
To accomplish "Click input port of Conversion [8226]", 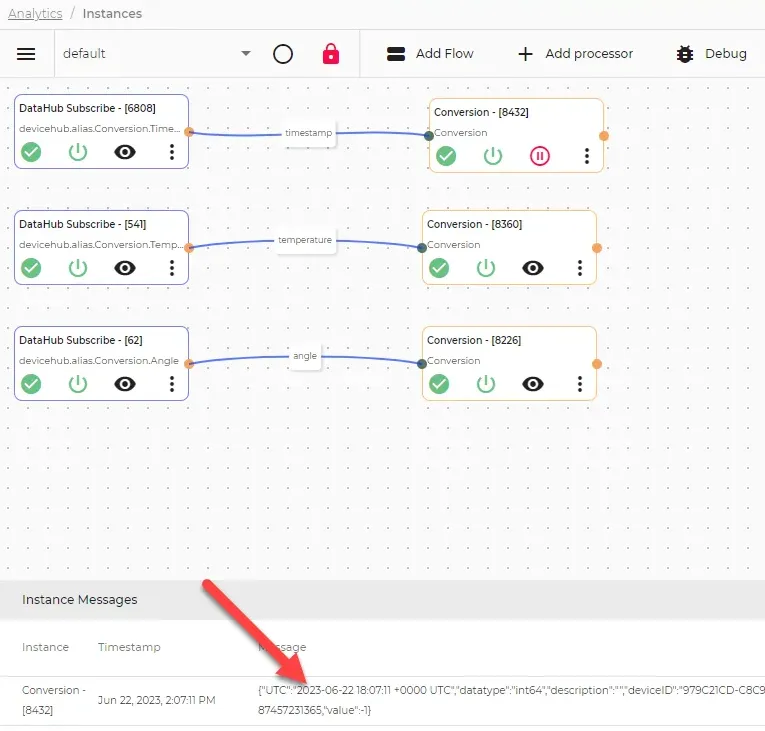I will point(422,364).
